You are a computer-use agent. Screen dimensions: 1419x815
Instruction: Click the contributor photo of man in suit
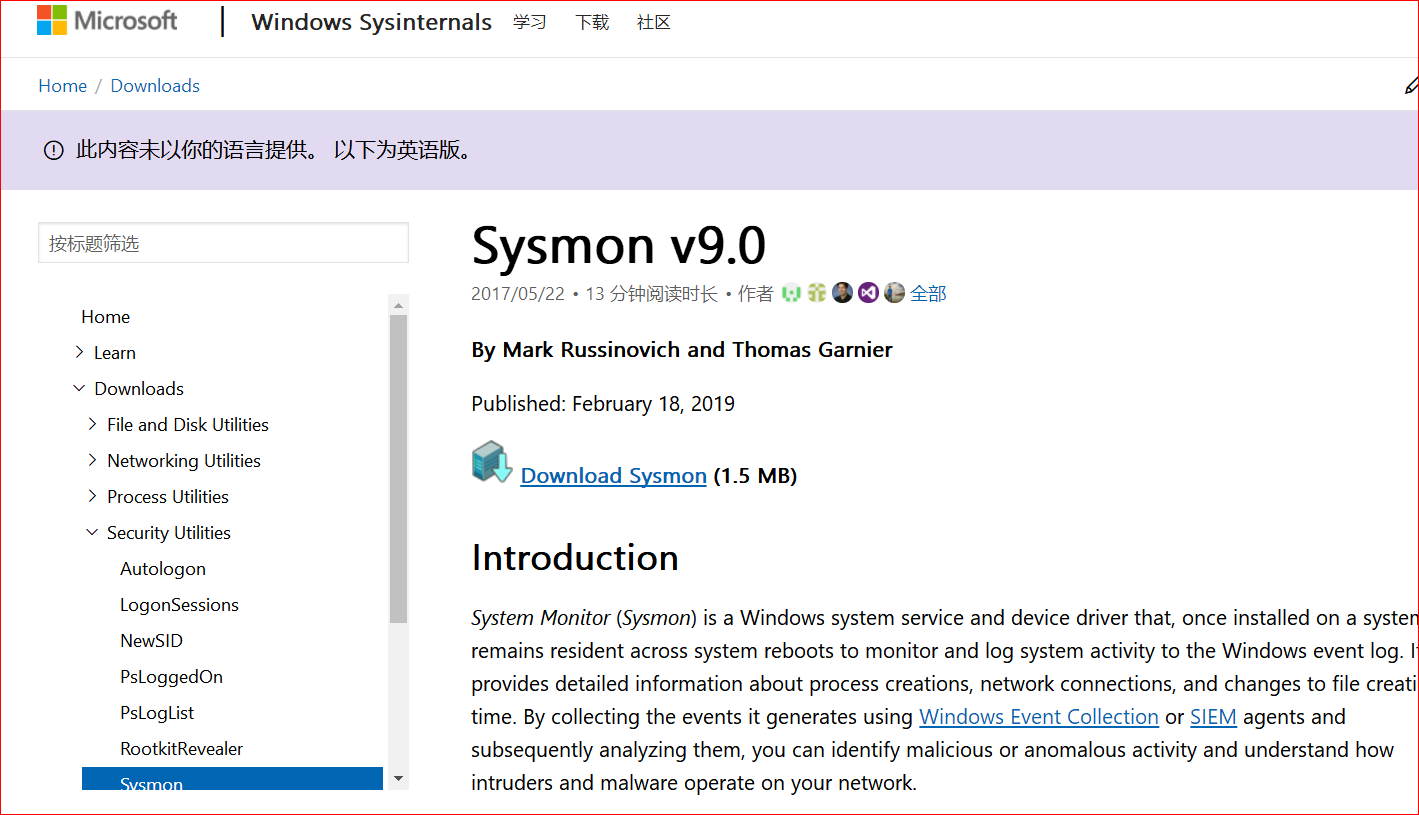click(x=843, y=293)
